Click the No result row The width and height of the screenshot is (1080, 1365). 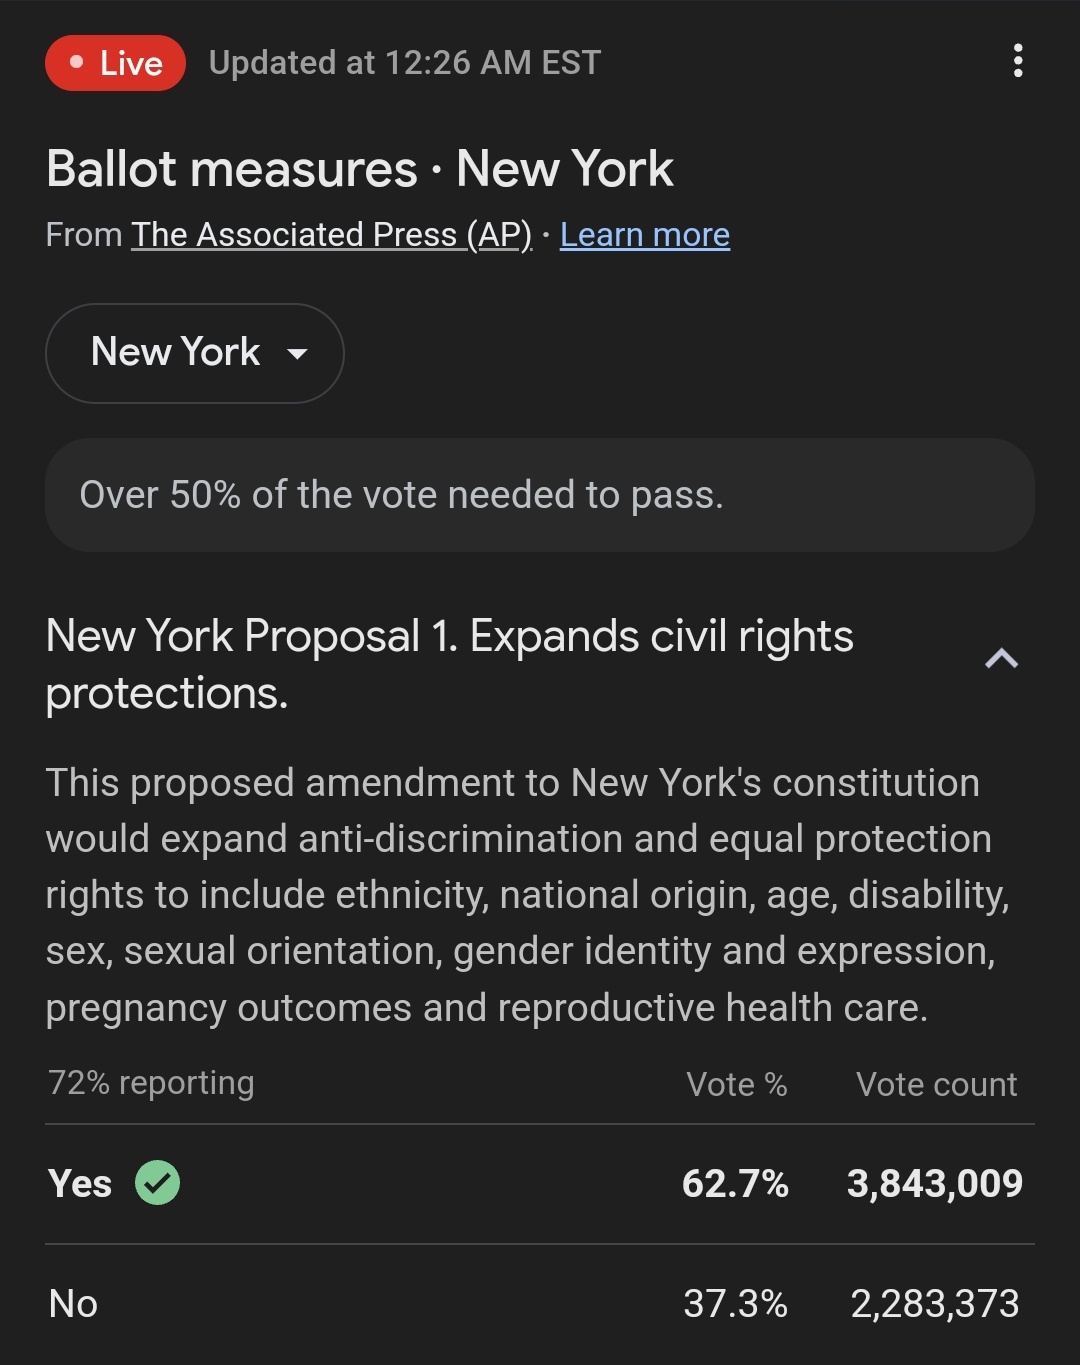click(x=540, y=1304)
